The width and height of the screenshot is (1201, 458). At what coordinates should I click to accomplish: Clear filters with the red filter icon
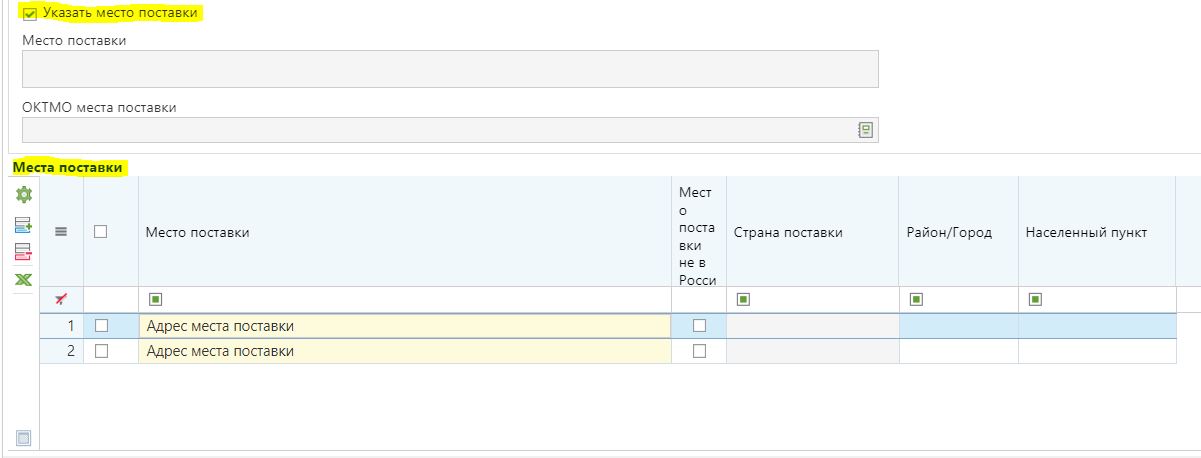click(x=61, y=299)
